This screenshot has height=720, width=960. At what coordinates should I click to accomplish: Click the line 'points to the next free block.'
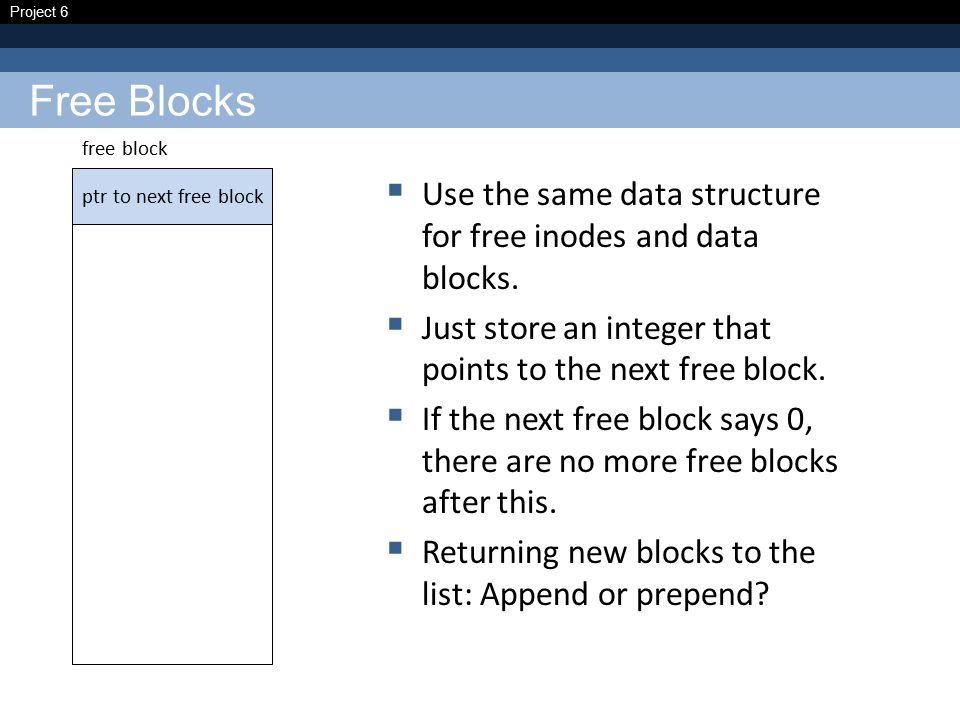tap(623, 369)
